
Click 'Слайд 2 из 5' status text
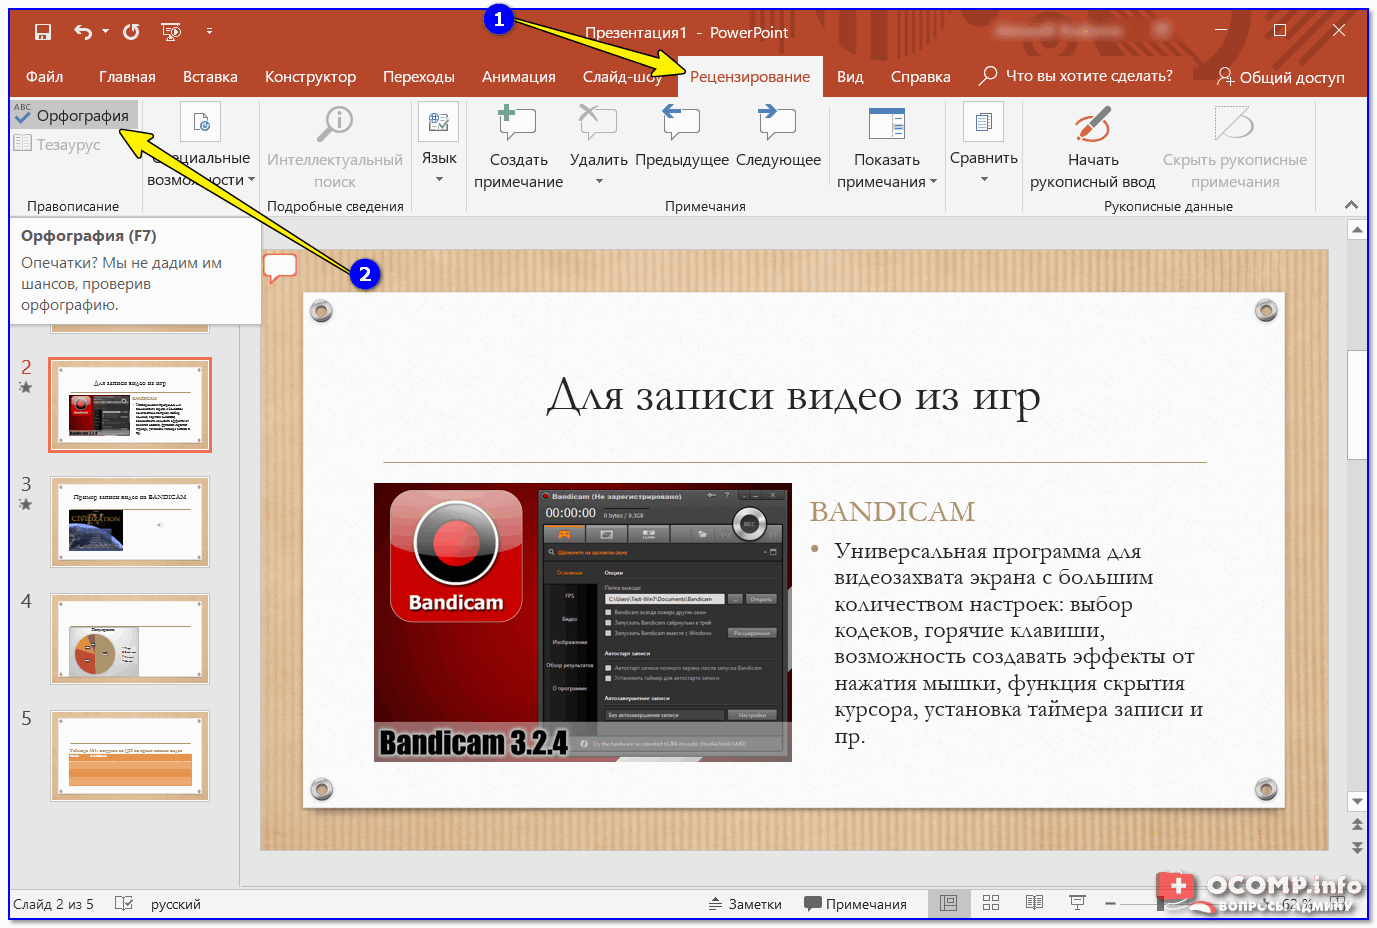pyautogui.click(x=53, y=904)
